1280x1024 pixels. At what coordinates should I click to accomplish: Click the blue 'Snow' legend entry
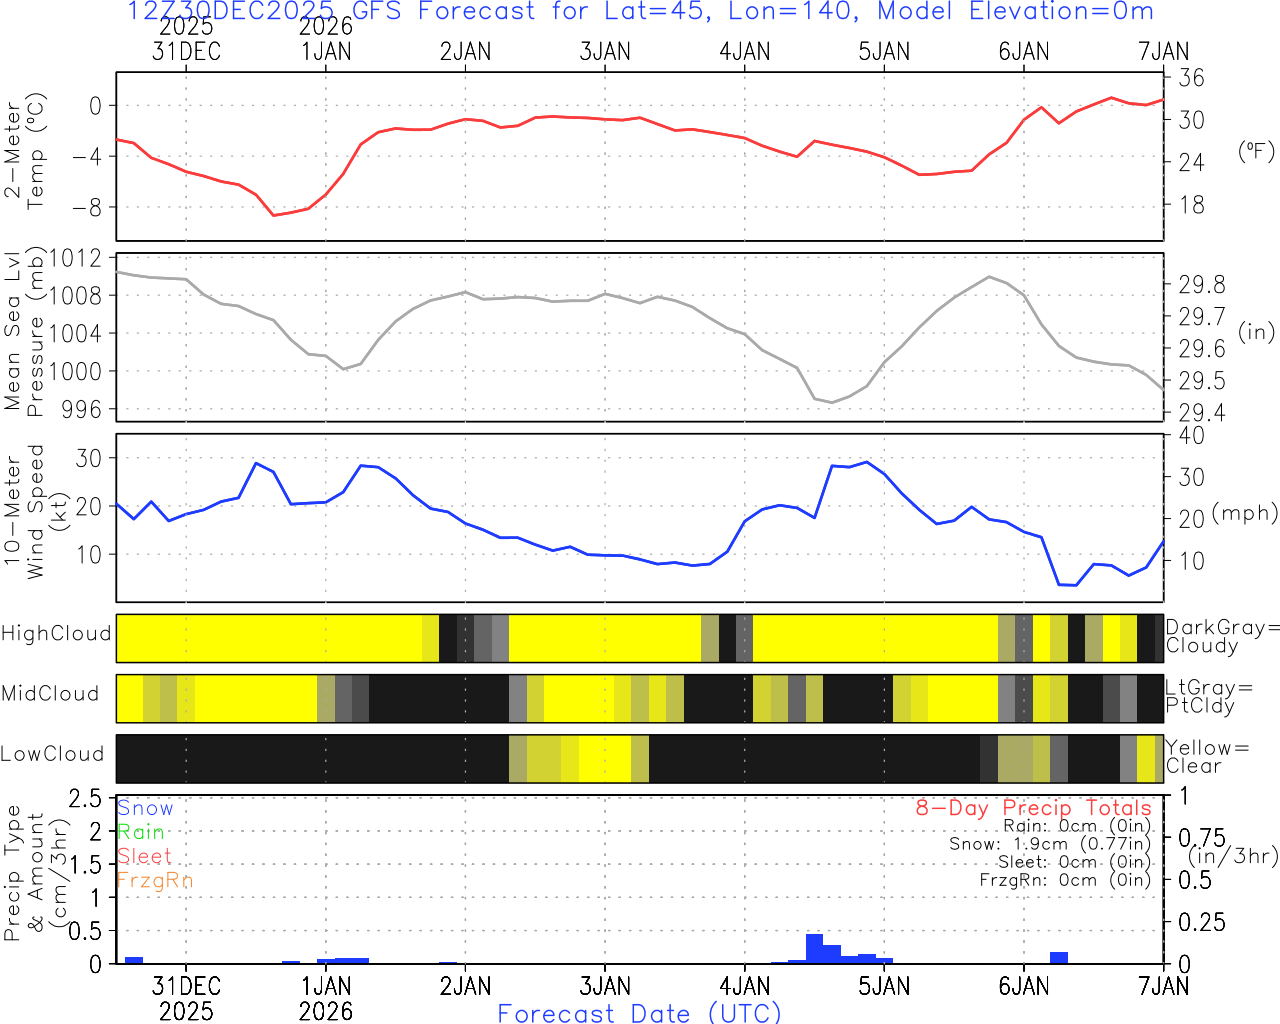145,808
